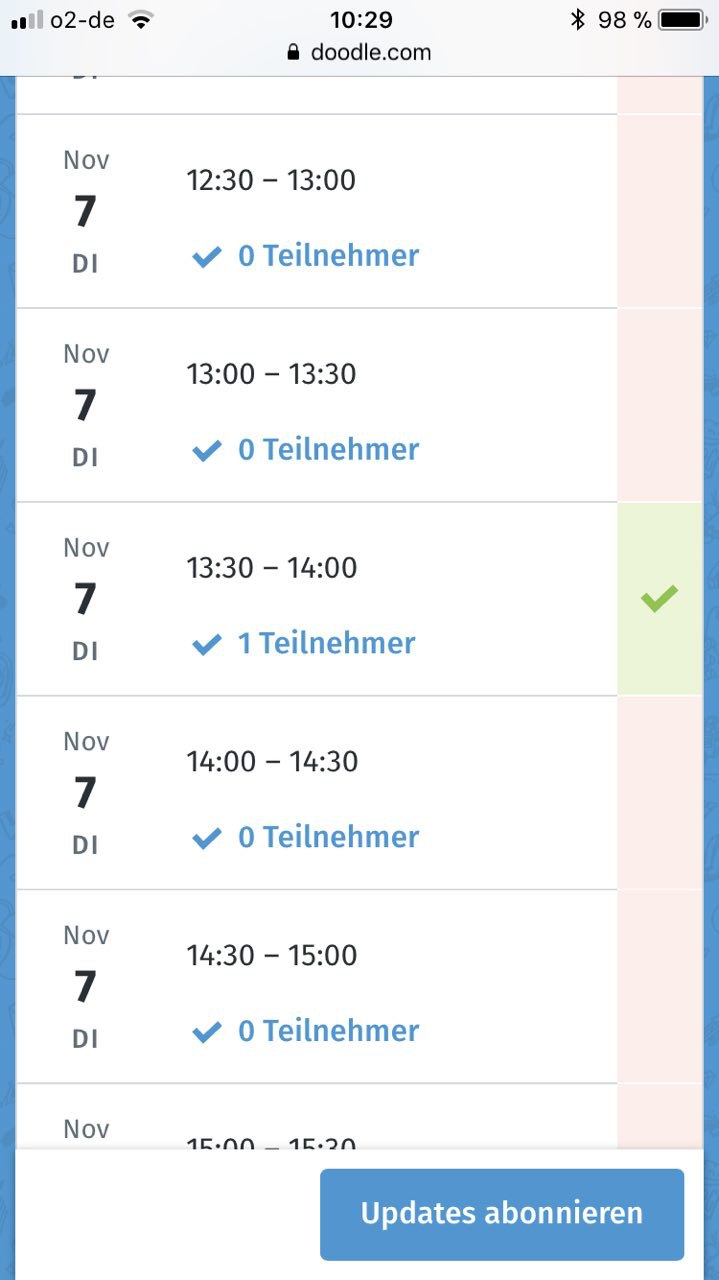Tap the green checkmark for 13:30 slot
The image size is (719, 1280).
(660, 598)
